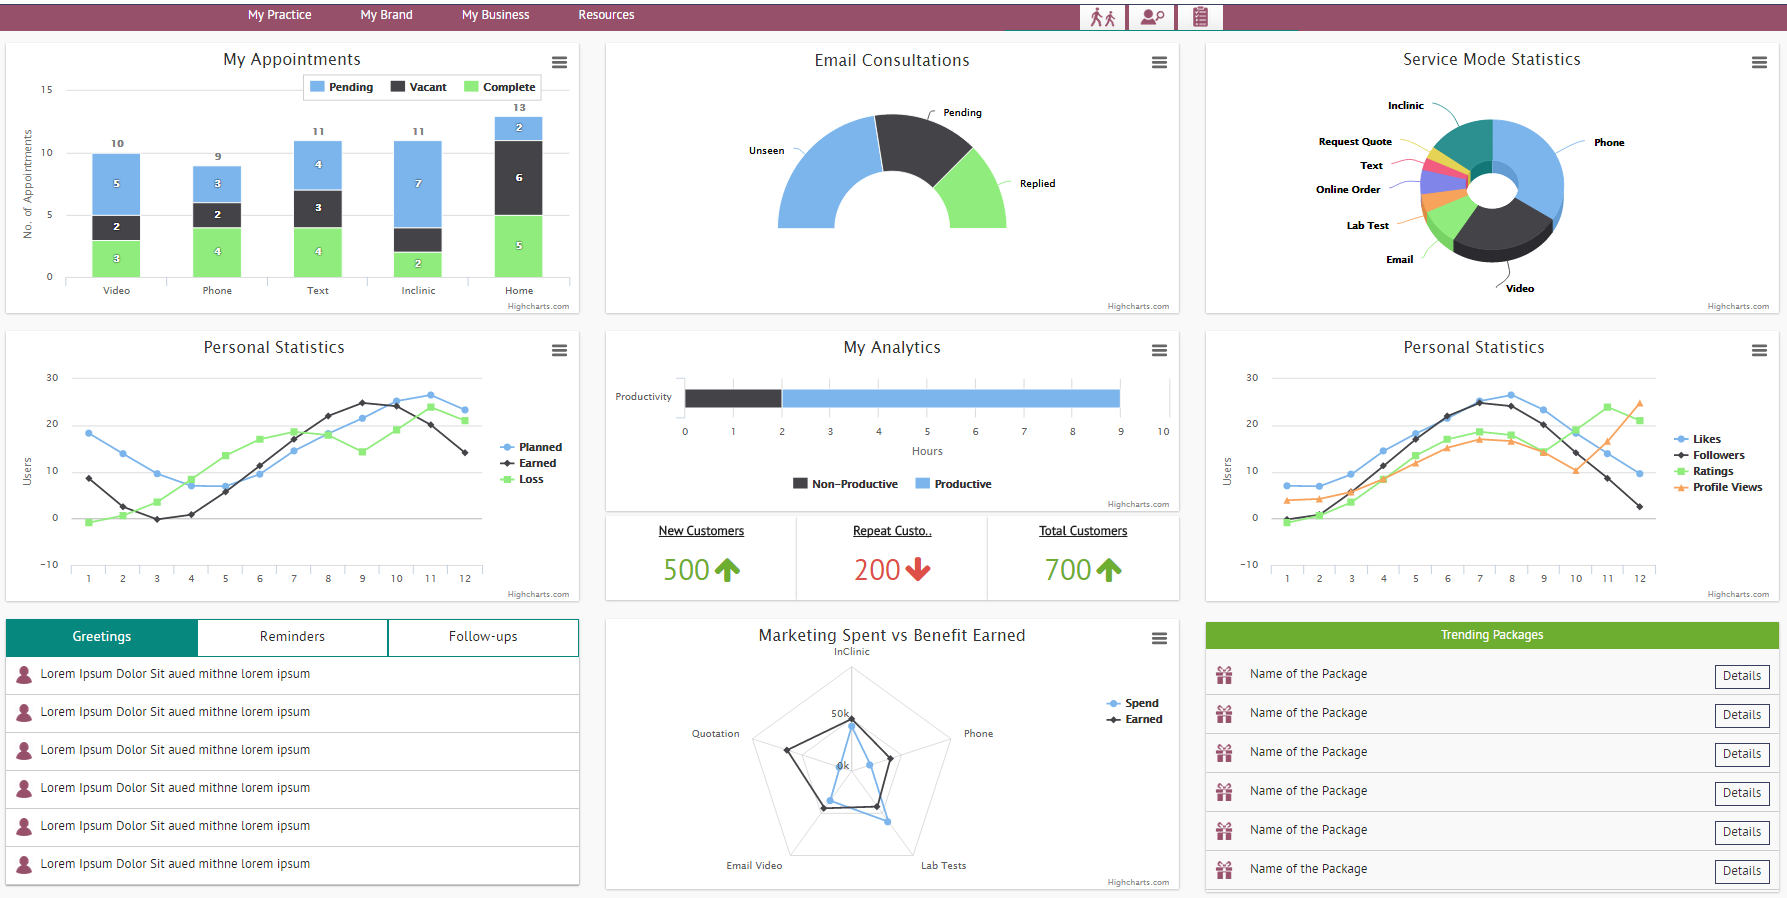Viewport: 1787px width, 898px height.
Task: Hide the Planned line series
Action: (x=531, y=447)
